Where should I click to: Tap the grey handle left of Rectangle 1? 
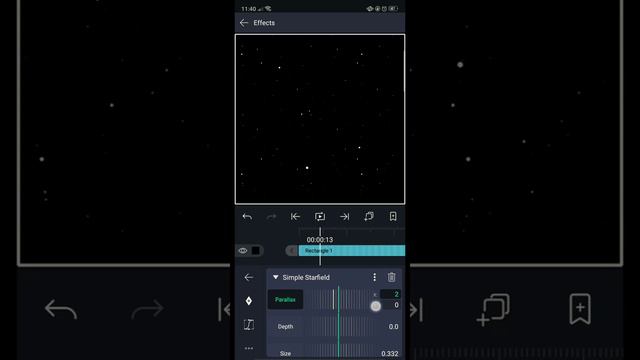[x=292, y=251]
